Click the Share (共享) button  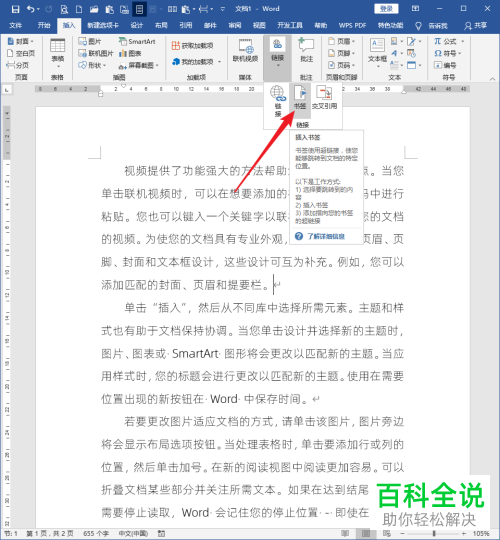point(476,25)
